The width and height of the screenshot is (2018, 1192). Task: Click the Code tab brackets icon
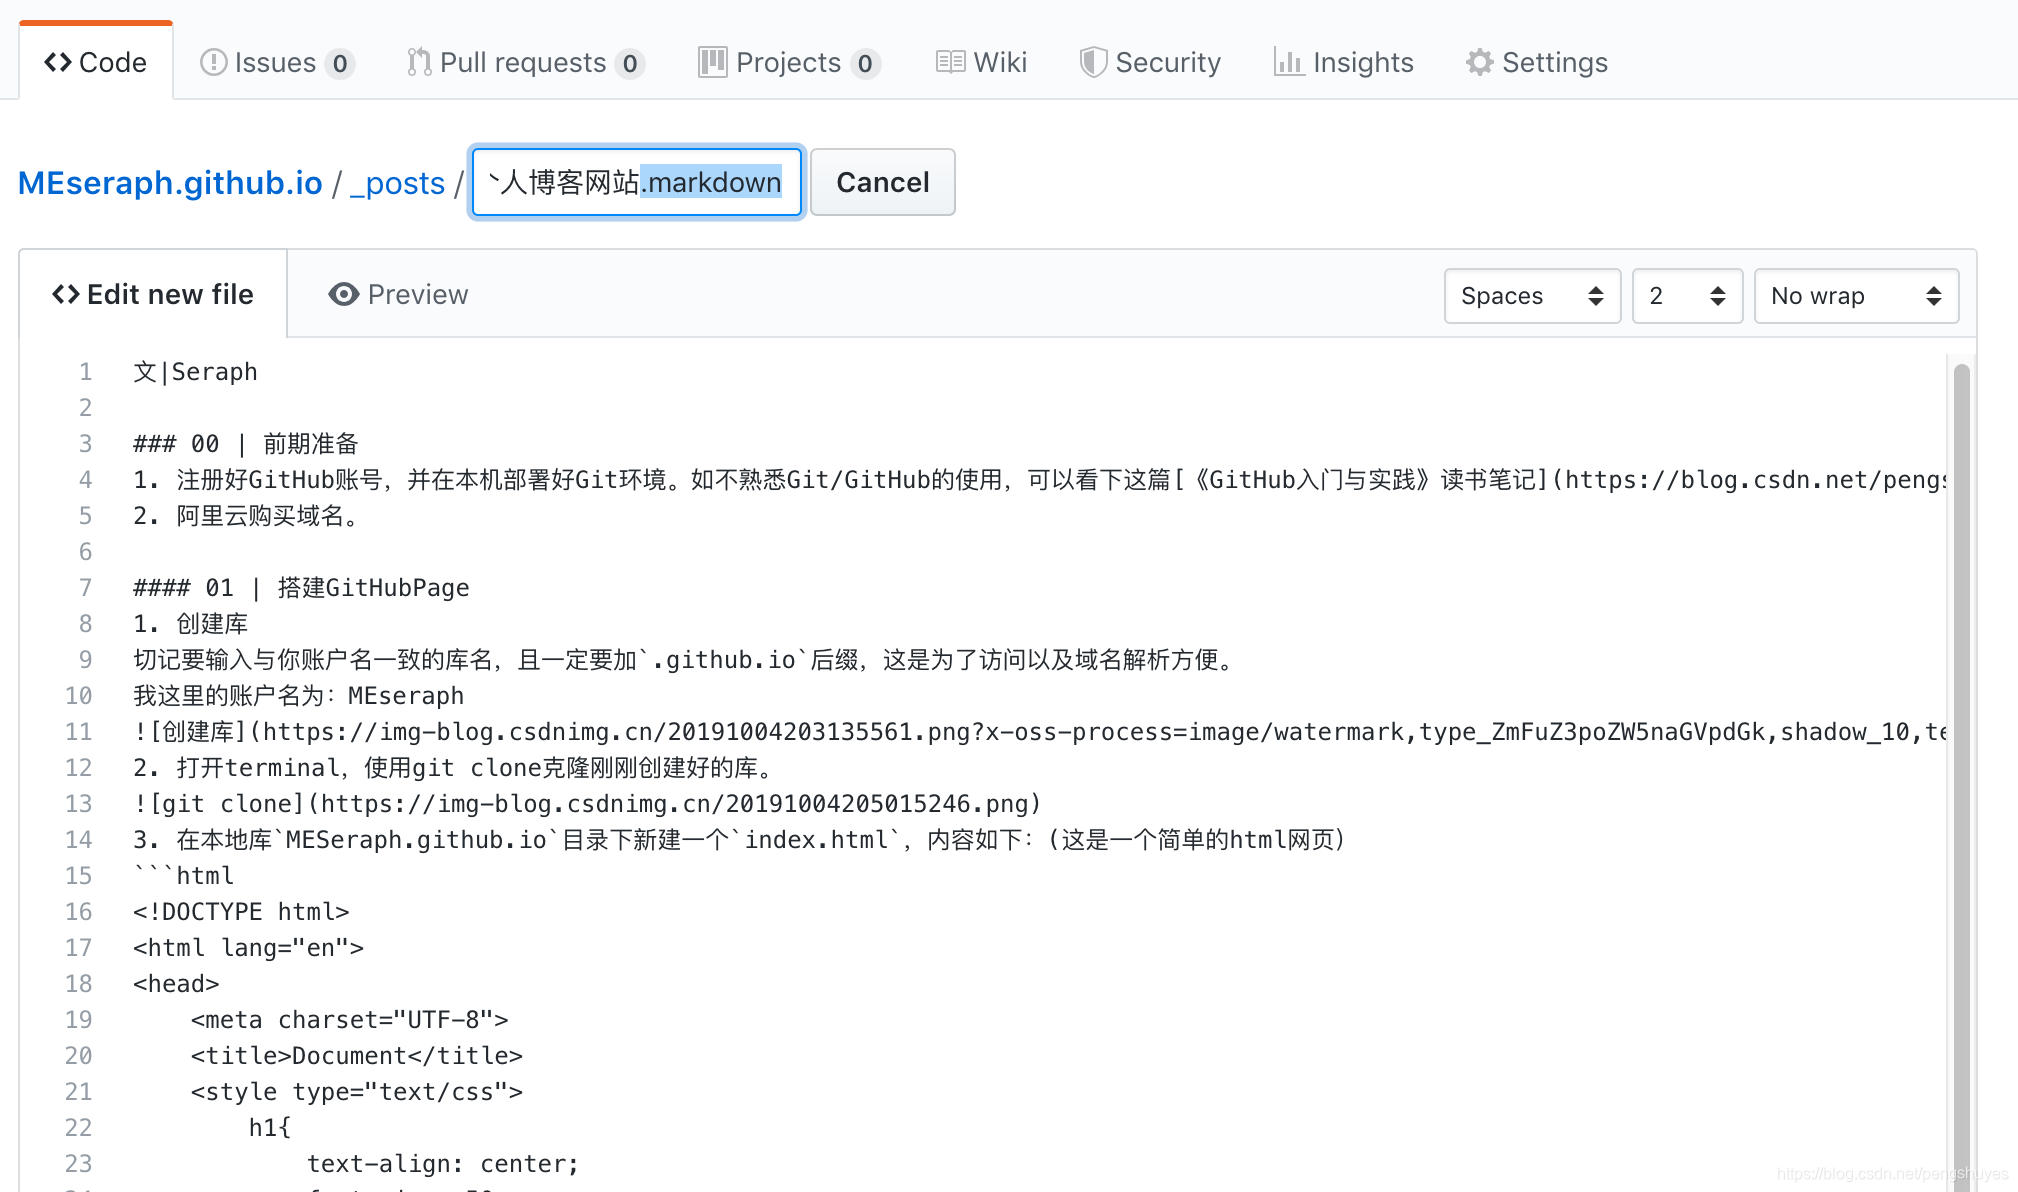pos(57,63)
